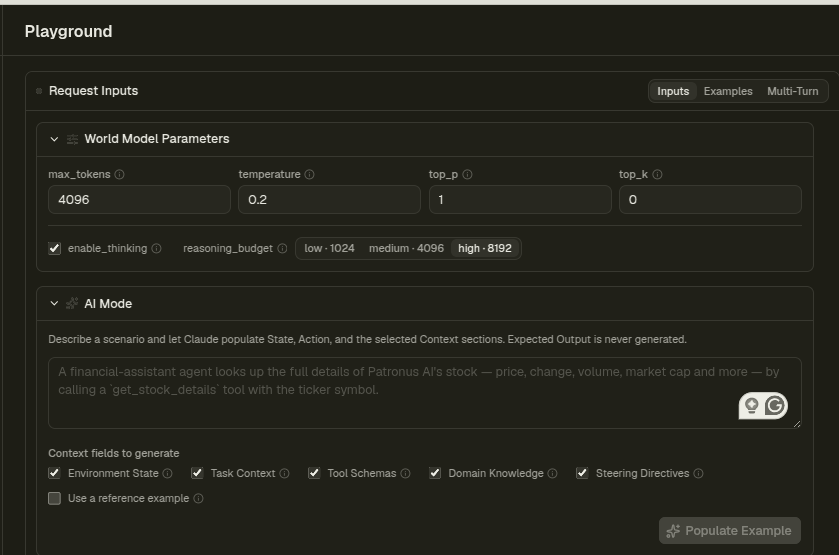Image resolution: width=839 pixels, height=555 pixels.
Task: Open the Environment State info icon
Action: [x=167, y=473]
